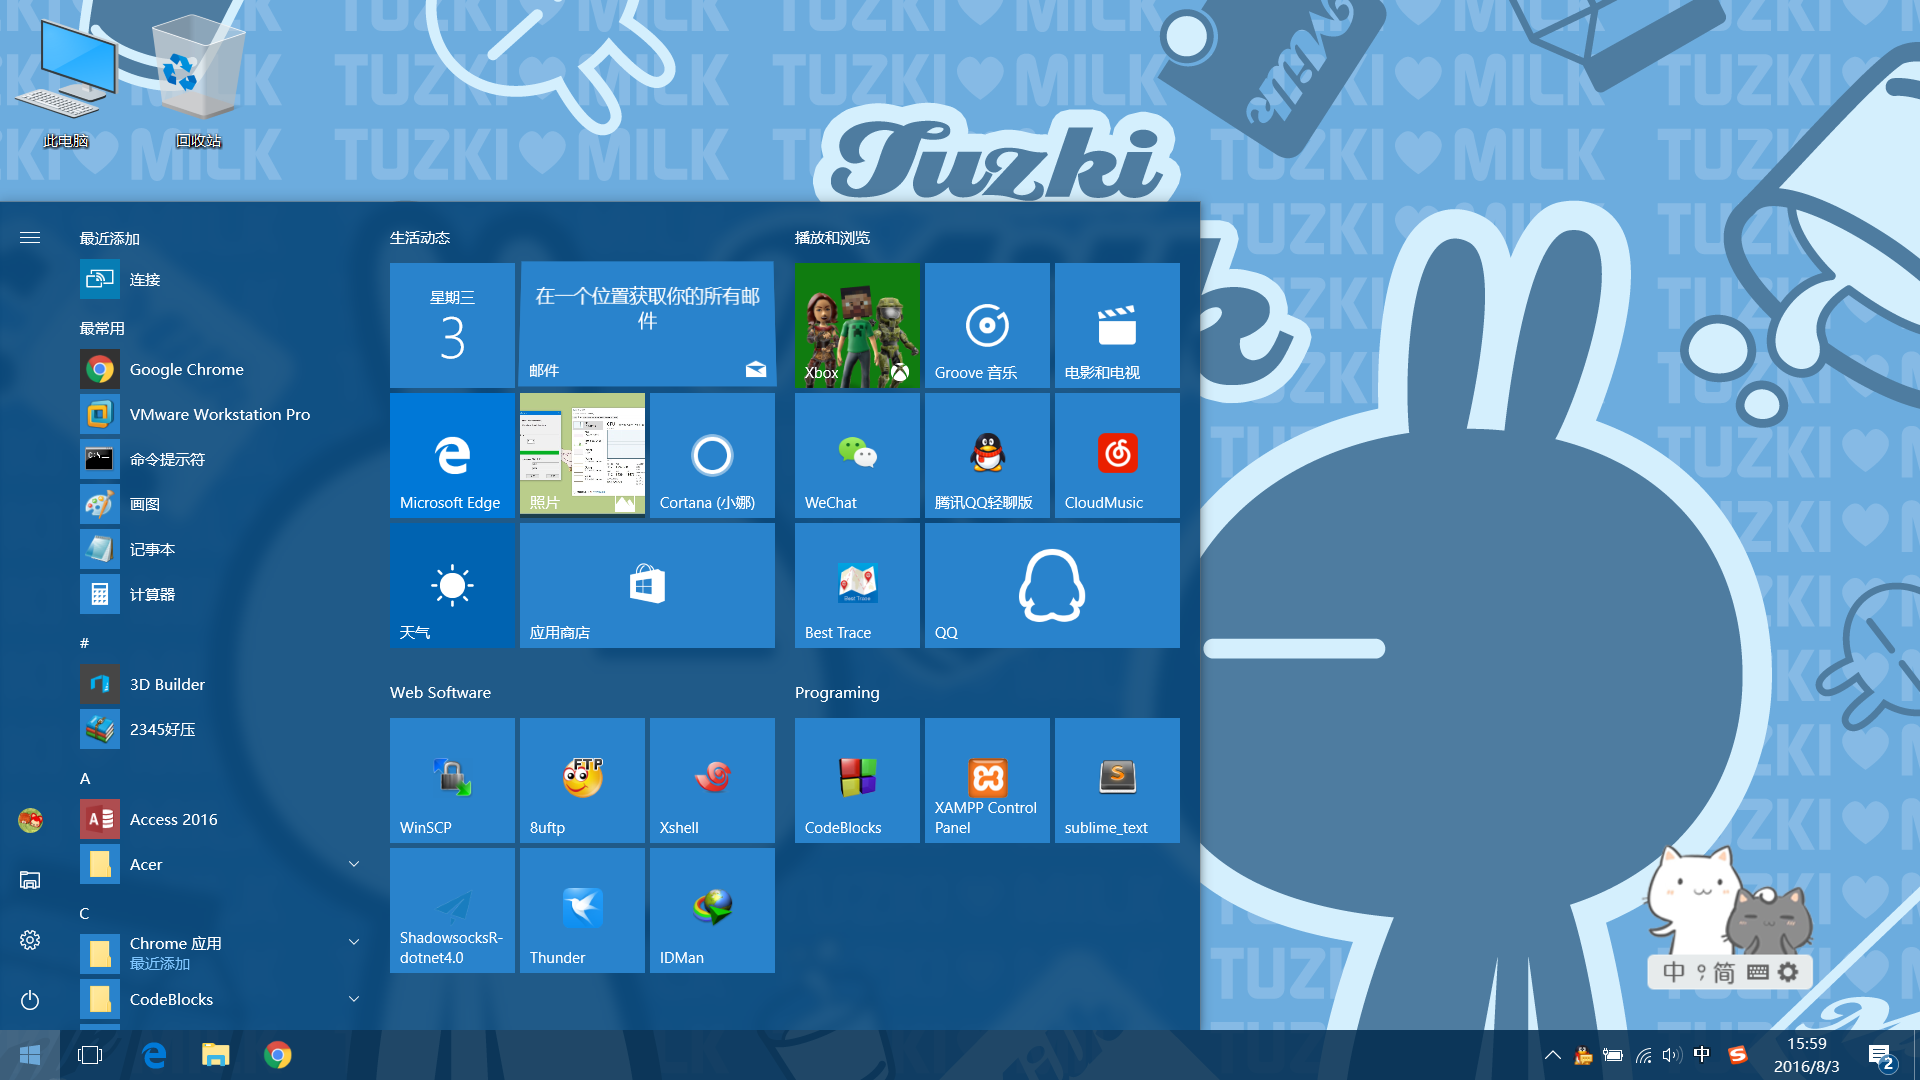This screenshot has height=1080, width=1920.
Task: Launch CodeBlocks tile
Action: (857, 780)
